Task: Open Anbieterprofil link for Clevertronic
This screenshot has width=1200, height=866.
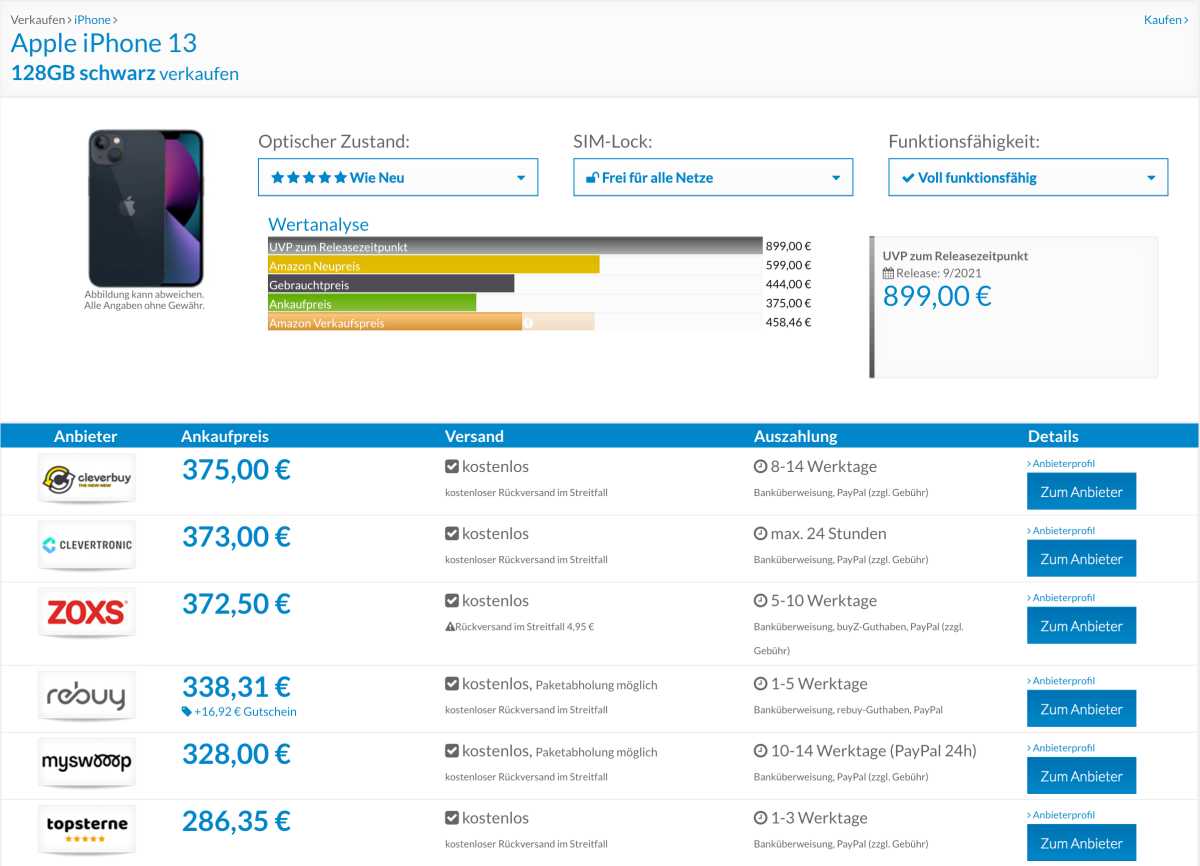Action: 1061,531
